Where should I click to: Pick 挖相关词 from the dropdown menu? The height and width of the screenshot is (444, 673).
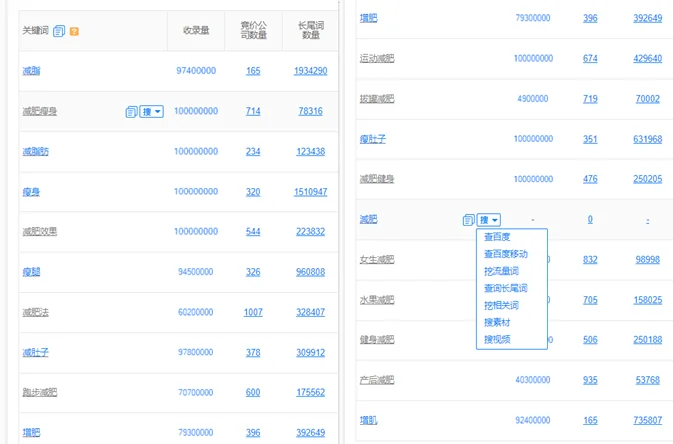click(501, 305)
